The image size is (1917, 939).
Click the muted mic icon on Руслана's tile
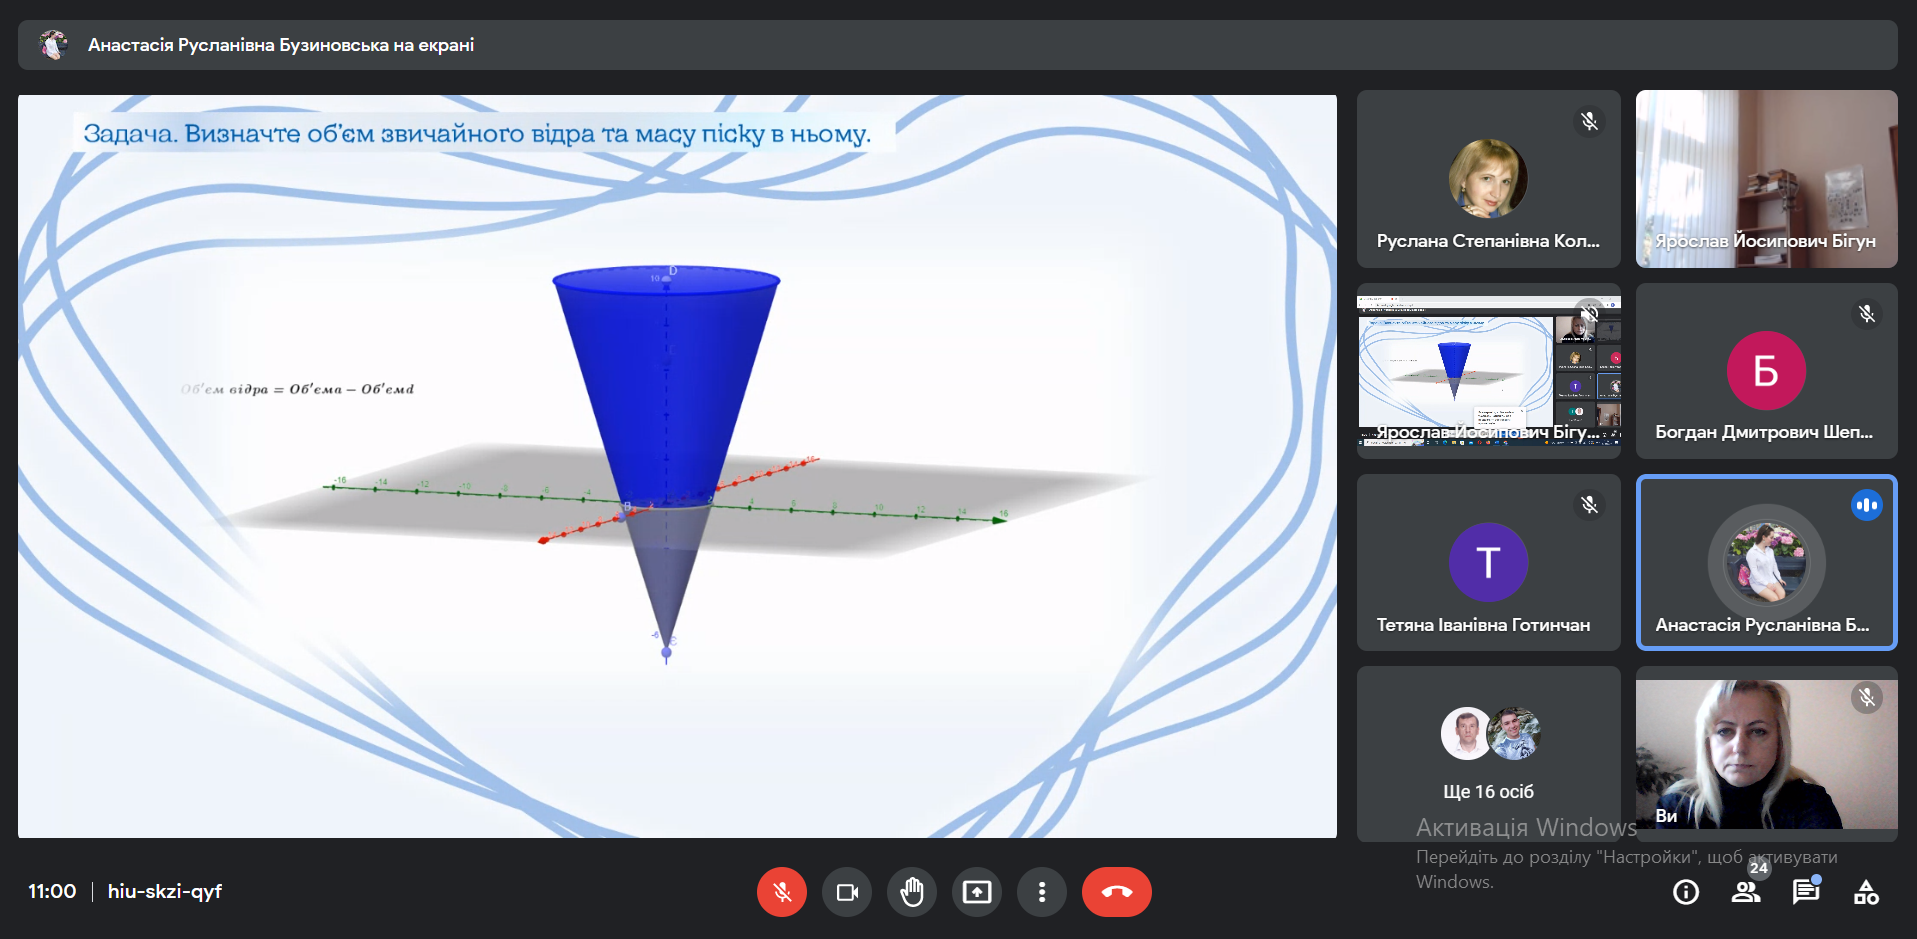pos(1589,122)
